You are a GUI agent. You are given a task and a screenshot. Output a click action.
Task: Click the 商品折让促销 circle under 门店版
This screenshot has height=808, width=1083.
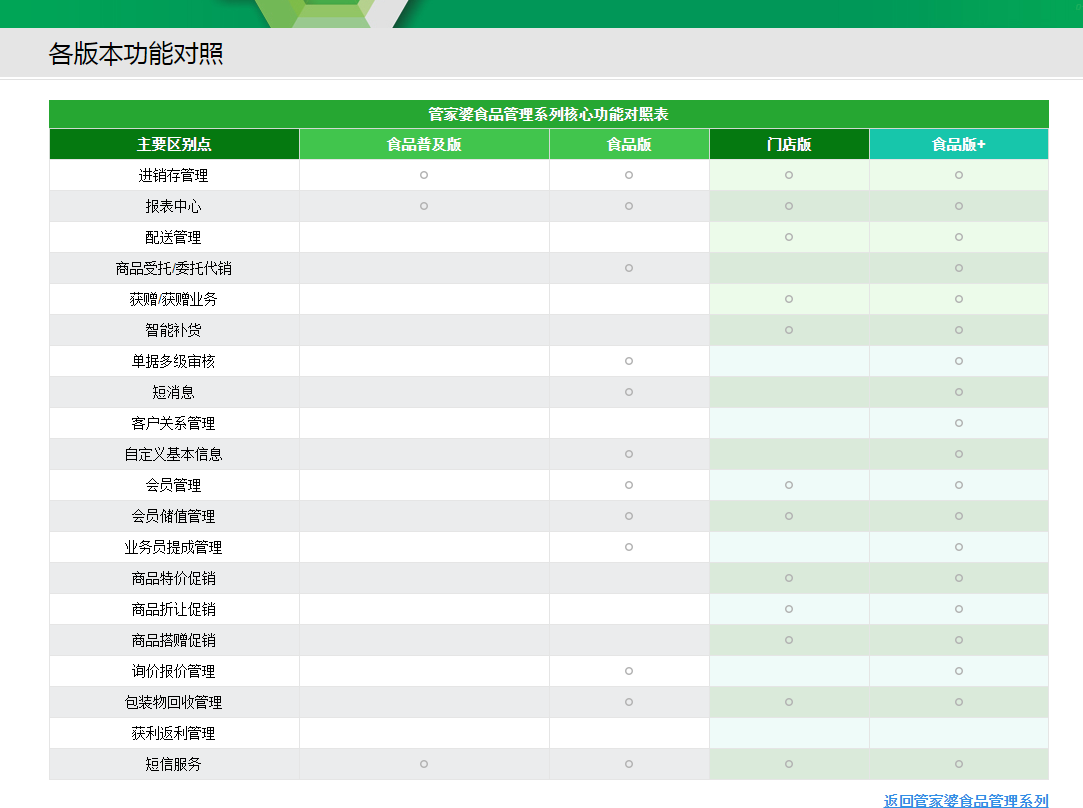click(x=789, y=609)
